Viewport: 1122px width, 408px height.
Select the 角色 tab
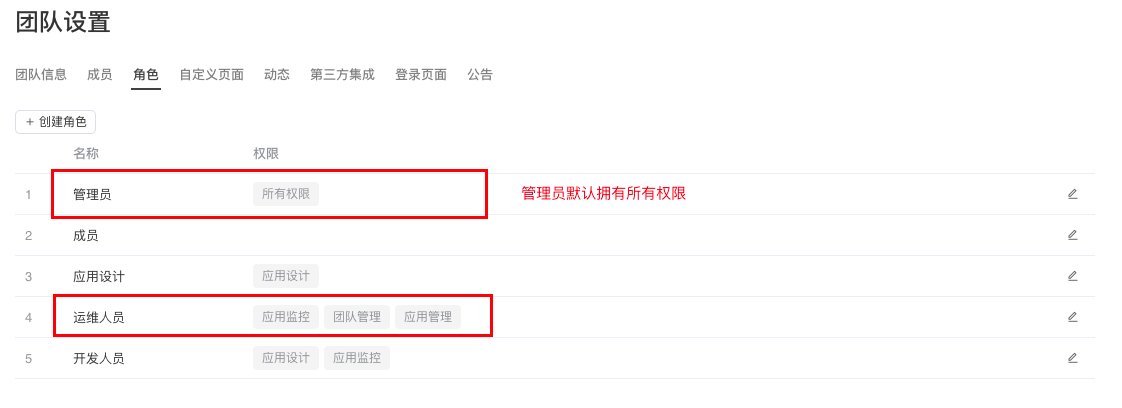[146, 74]
